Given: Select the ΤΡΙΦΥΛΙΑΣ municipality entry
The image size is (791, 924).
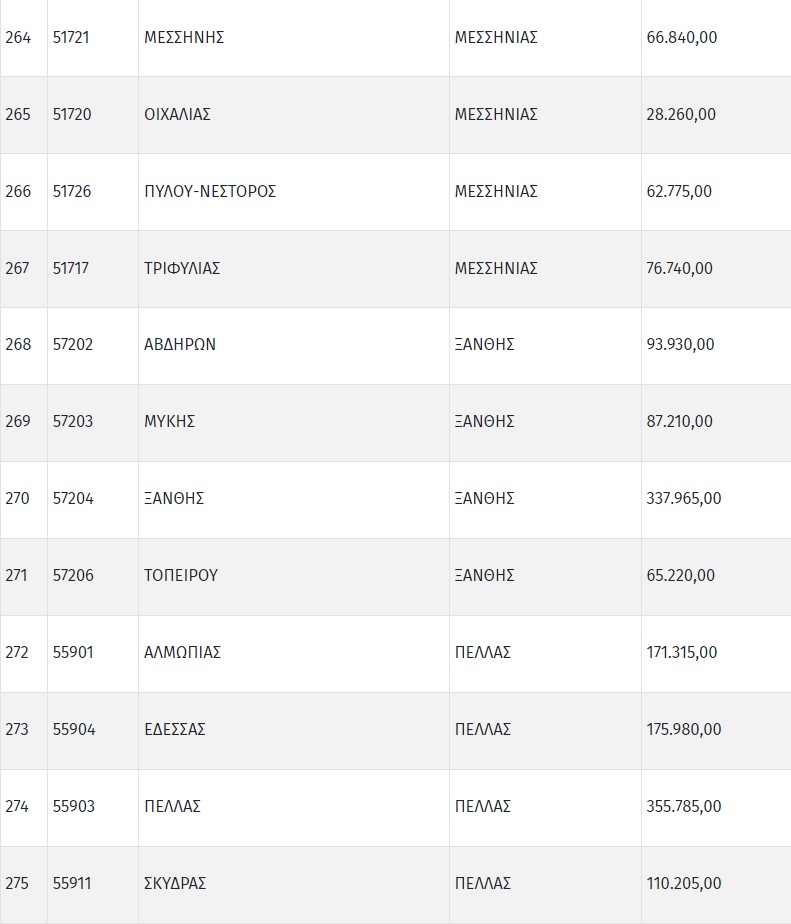Looking at the screenshot, I should (x=182, y=268).
